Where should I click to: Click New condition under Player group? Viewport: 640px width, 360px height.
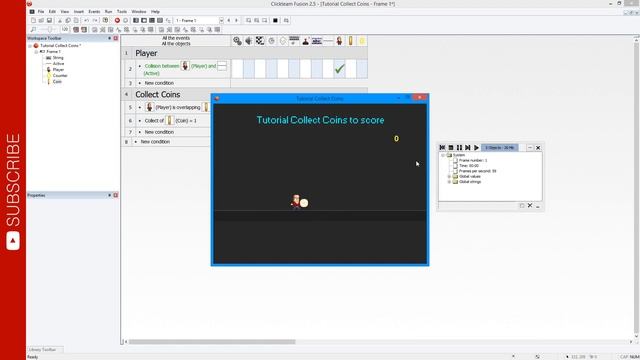point(159,83)
